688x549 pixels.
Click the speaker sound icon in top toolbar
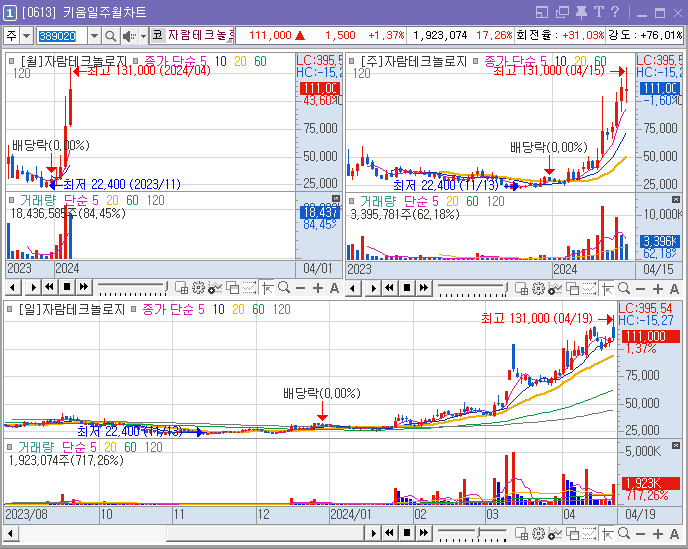(x=129, y=36)
